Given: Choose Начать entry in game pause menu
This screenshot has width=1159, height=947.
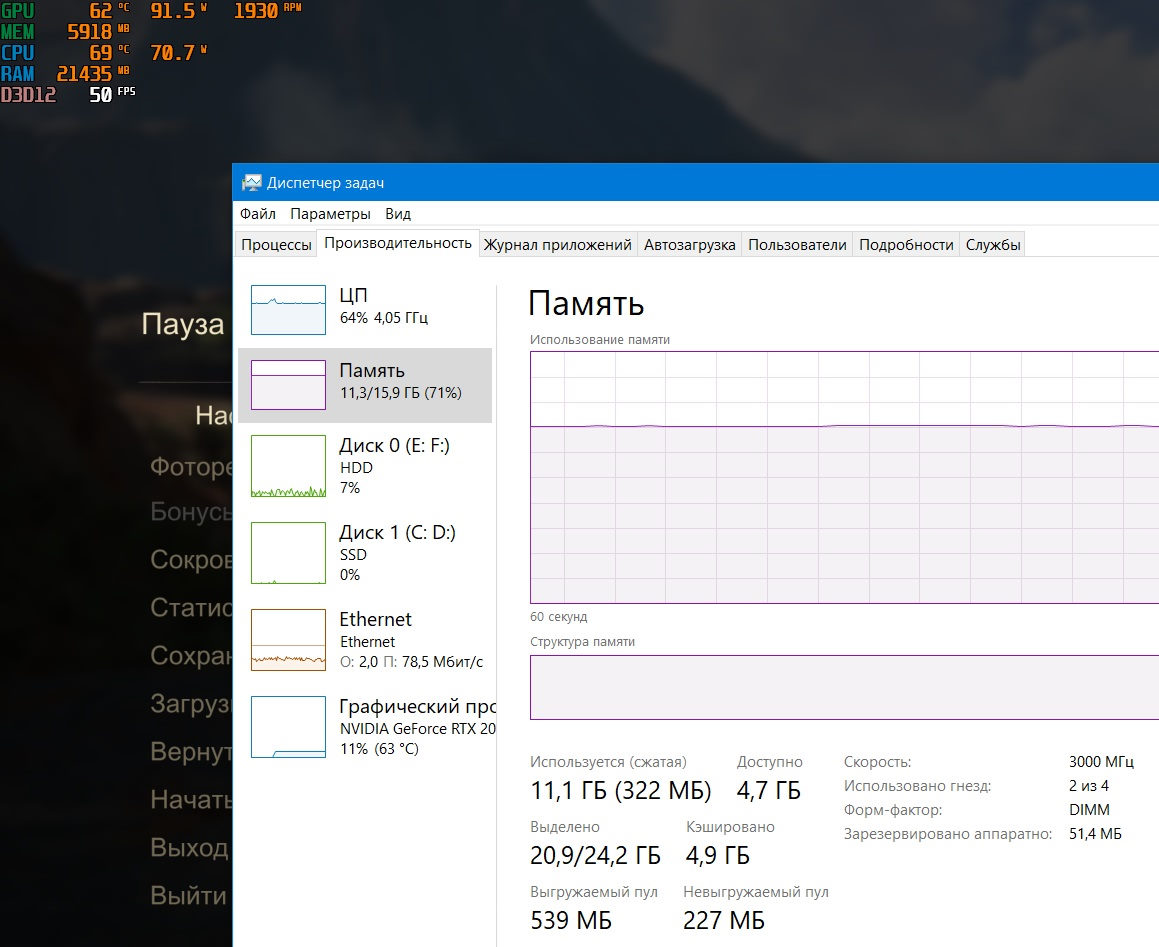Looking at the screenshot, I should coord(191,799).
